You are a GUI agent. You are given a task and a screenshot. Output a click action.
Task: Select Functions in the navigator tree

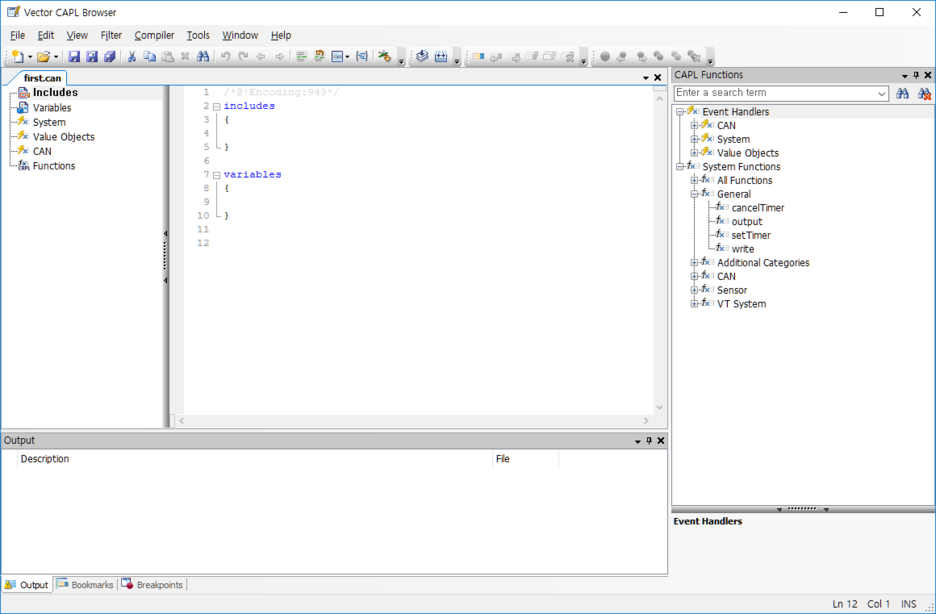tap(54, 166)
